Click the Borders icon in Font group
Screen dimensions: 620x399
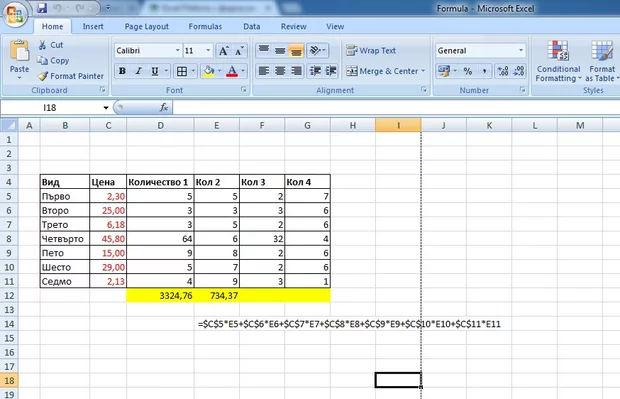pos(182,71)
